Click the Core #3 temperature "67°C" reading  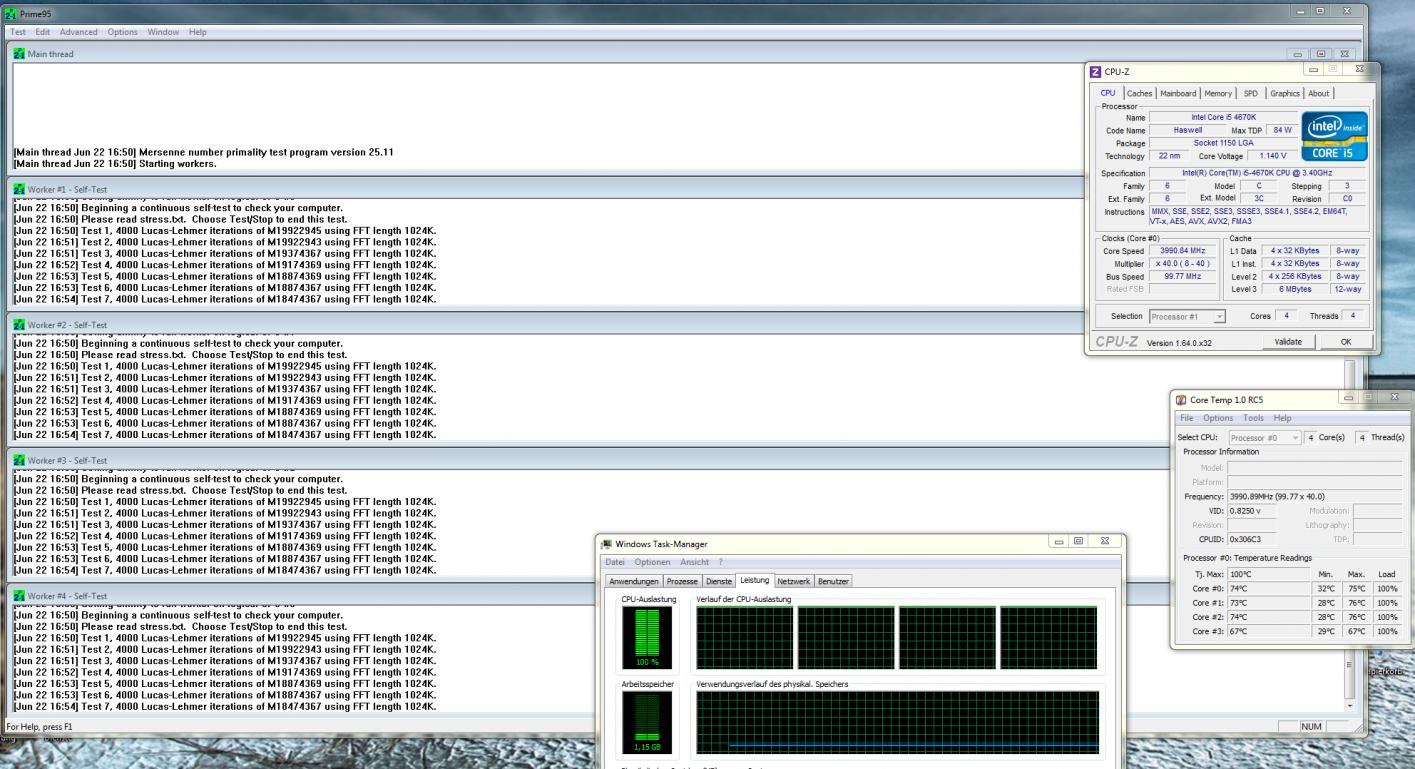tap(1267, 632)
